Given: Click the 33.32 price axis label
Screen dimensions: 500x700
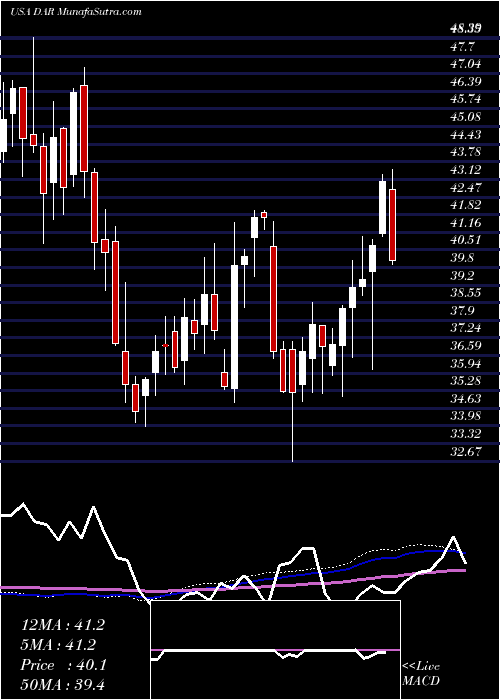Looking at the screenshot, I should (x=466, y=434).
